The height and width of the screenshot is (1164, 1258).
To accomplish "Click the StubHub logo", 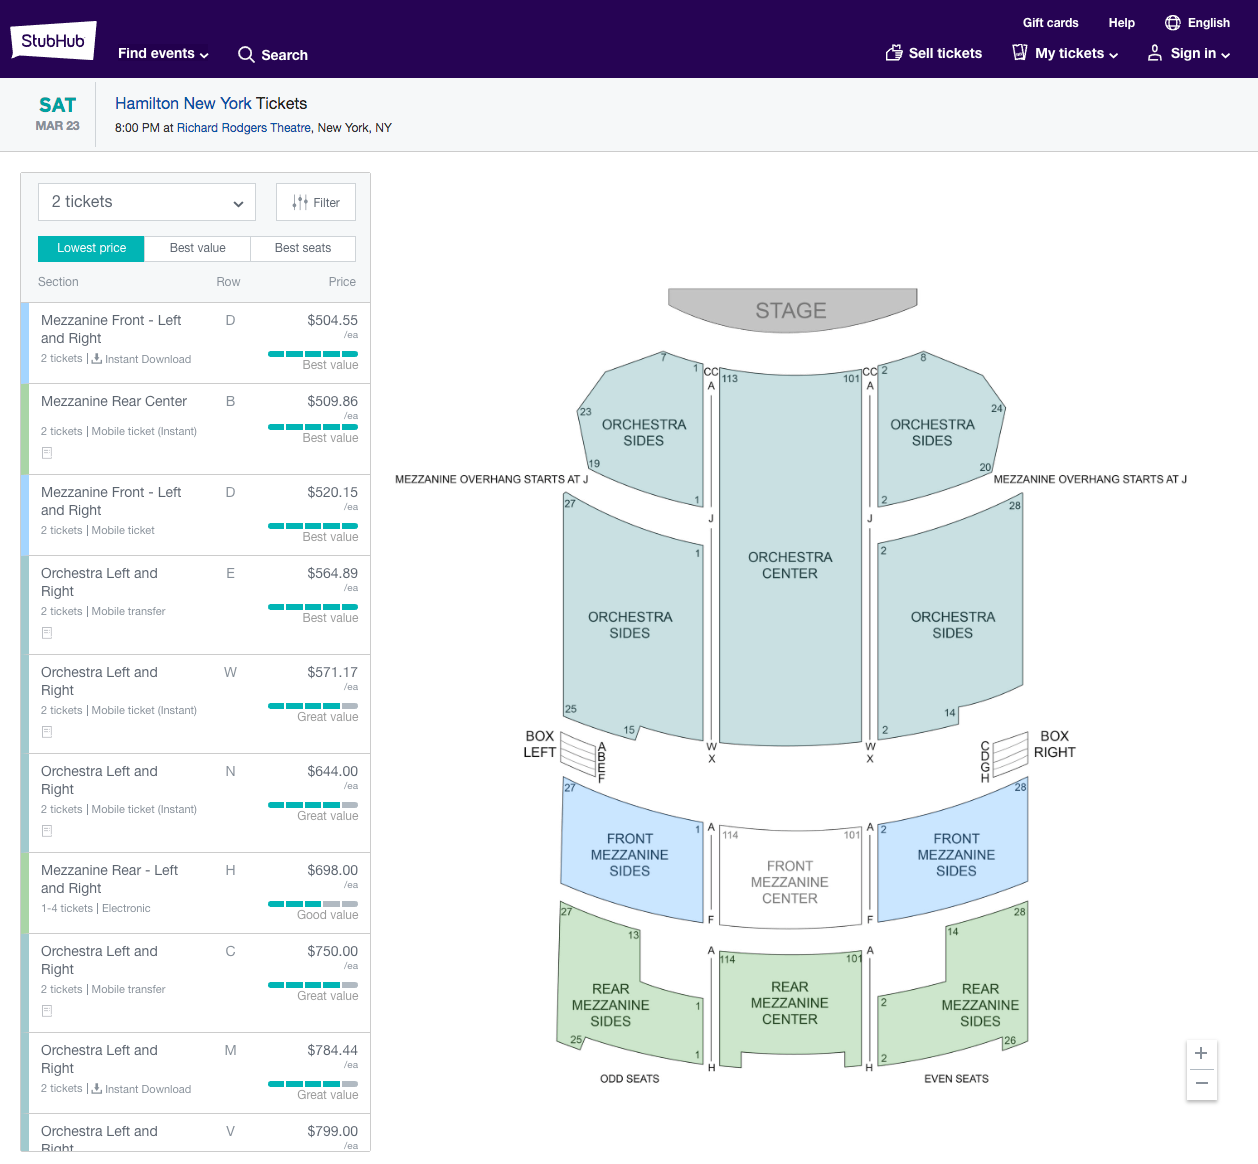I will point(53,41).
